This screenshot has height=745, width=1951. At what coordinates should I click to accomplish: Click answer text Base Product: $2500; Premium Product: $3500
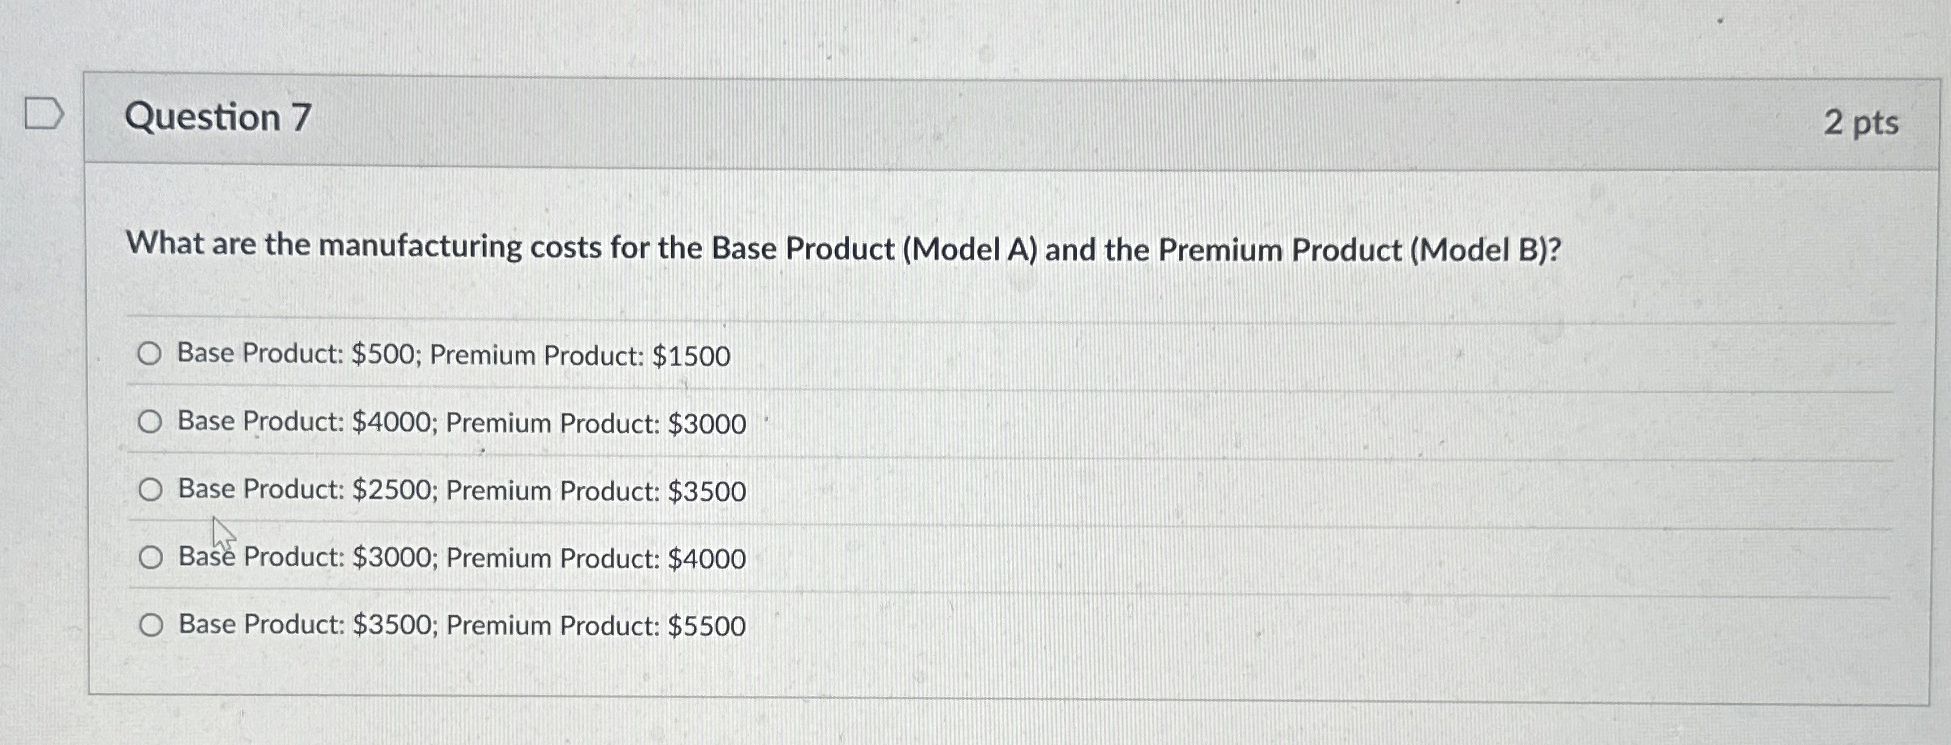[x=462, y=490]
